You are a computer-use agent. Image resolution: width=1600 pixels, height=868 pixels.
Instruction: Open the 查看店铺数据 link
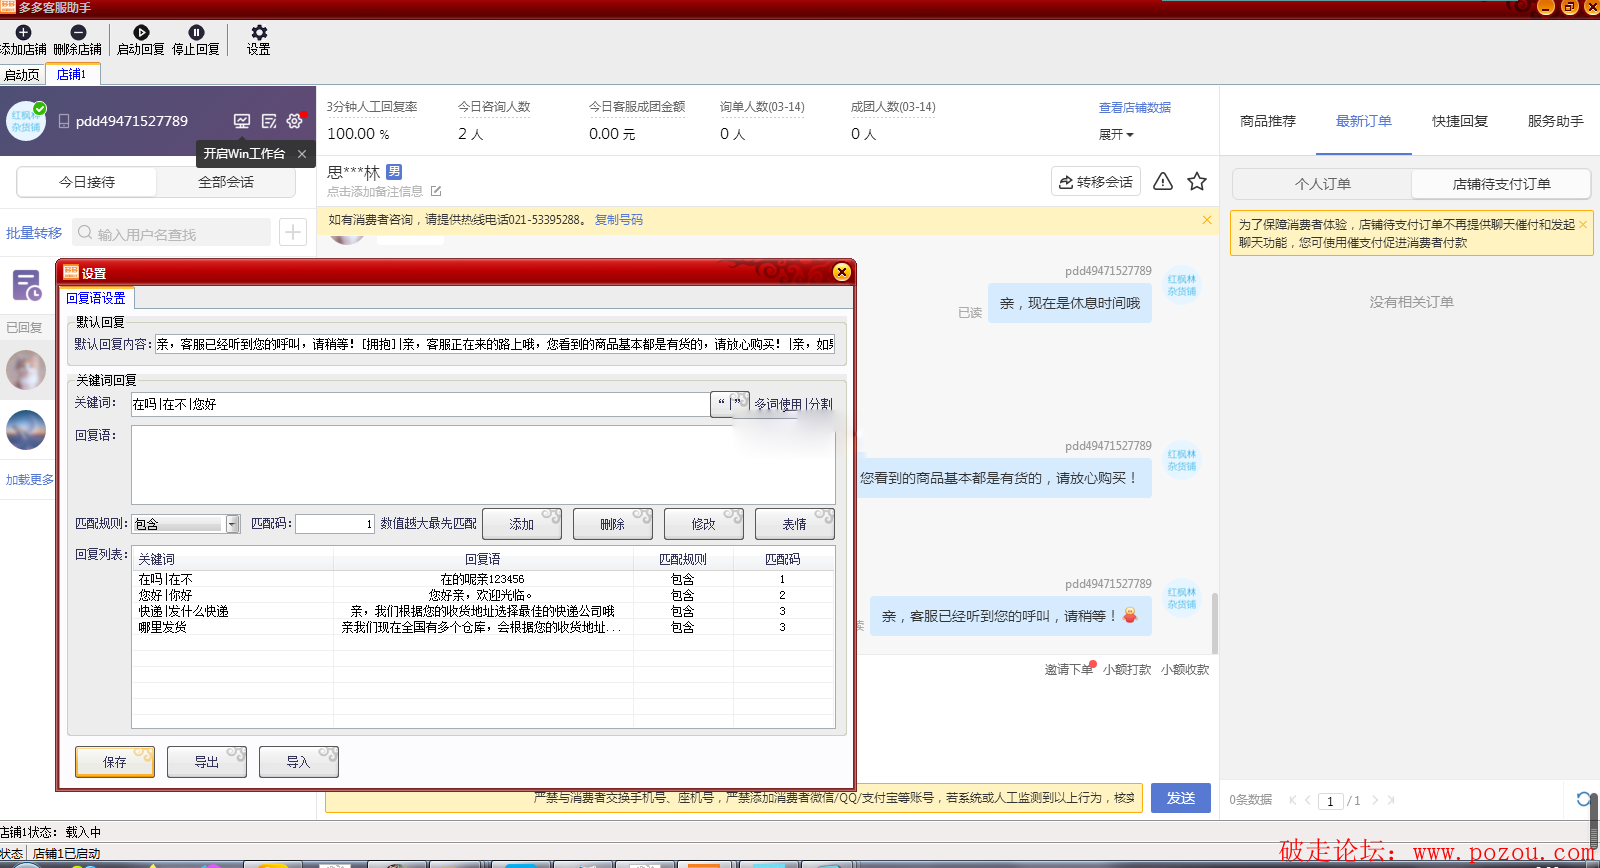[x=1134, y=108]
